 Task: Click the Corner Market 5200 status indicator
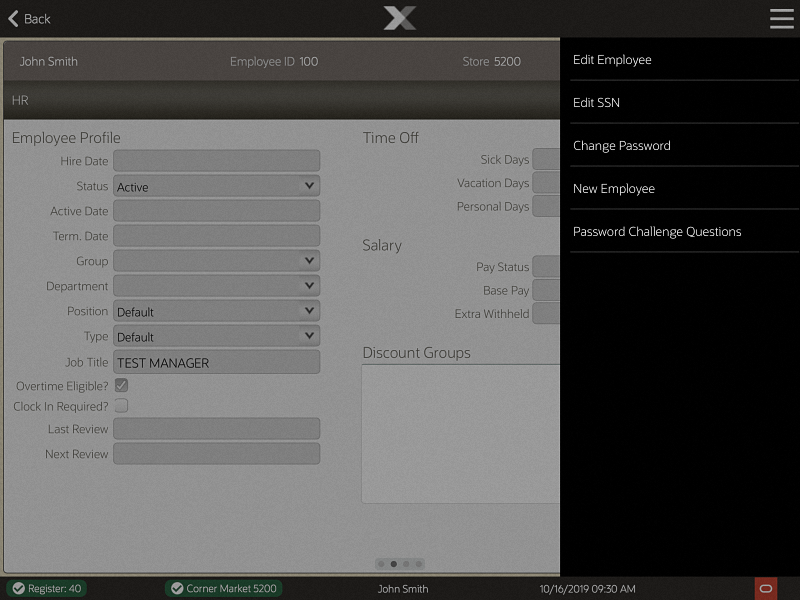tap(223, 588)
